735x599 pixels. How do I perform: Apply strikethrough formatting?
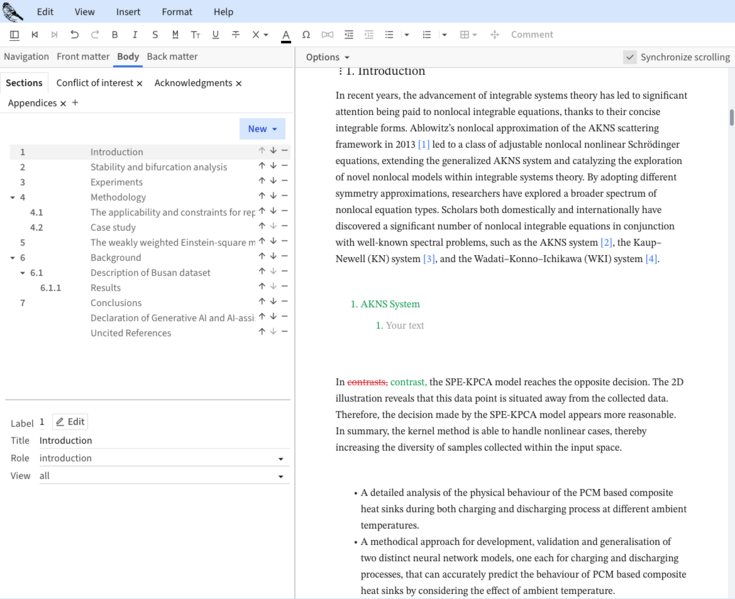[x=236, y=35]
